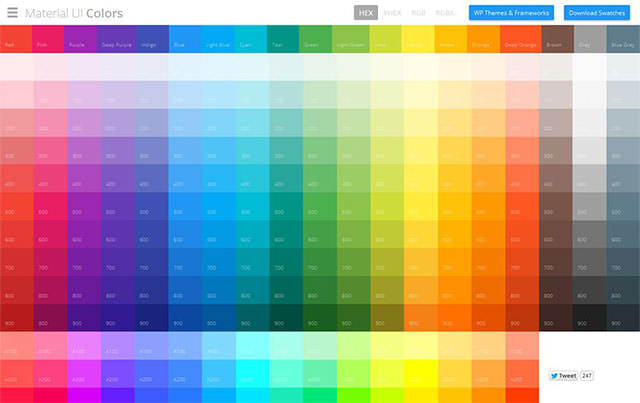The height and width of the screenshot is (403, 640).
Task: Open WP Themes & Frameworks
Action: point(511,13)
